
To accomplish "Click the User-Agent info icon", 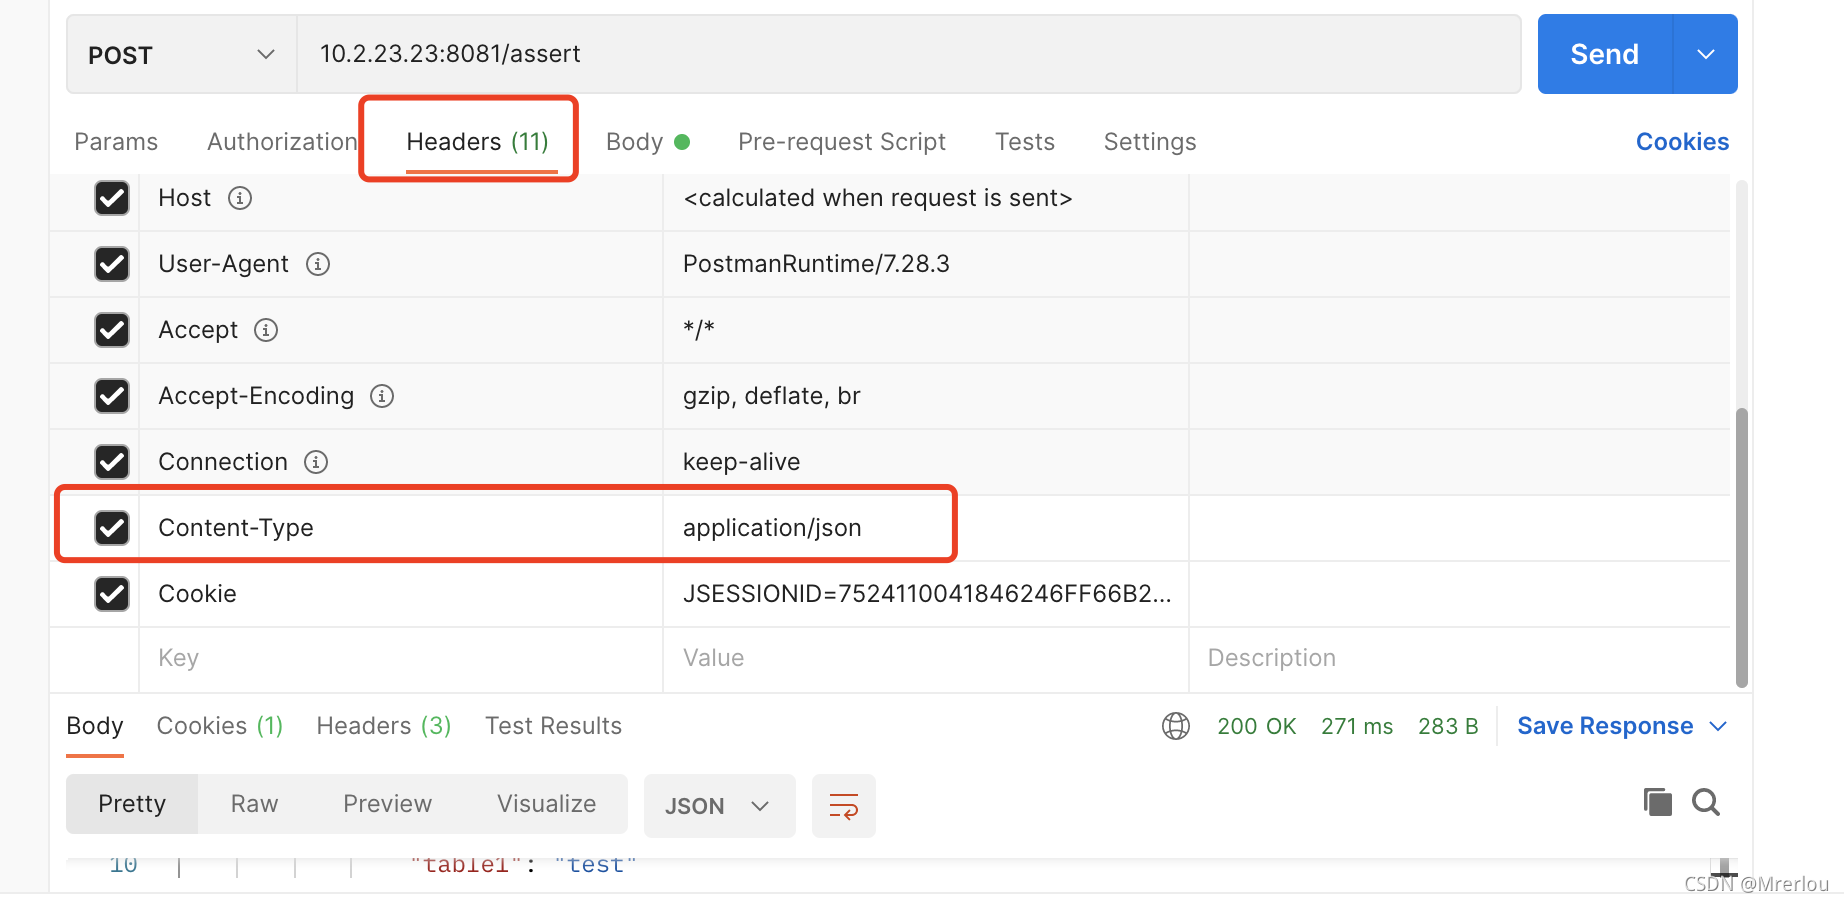I will click(x=318, y=264).
